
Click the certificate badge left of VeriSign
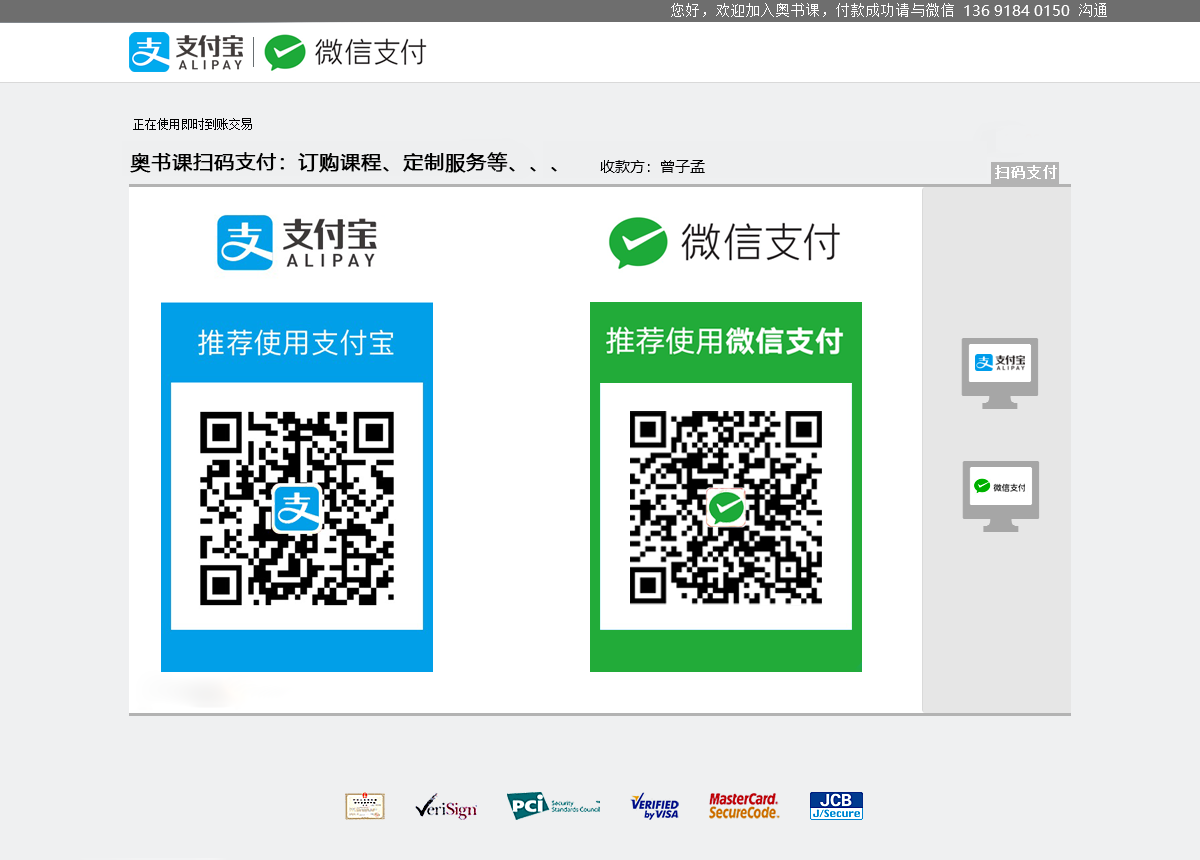(365, 806)
